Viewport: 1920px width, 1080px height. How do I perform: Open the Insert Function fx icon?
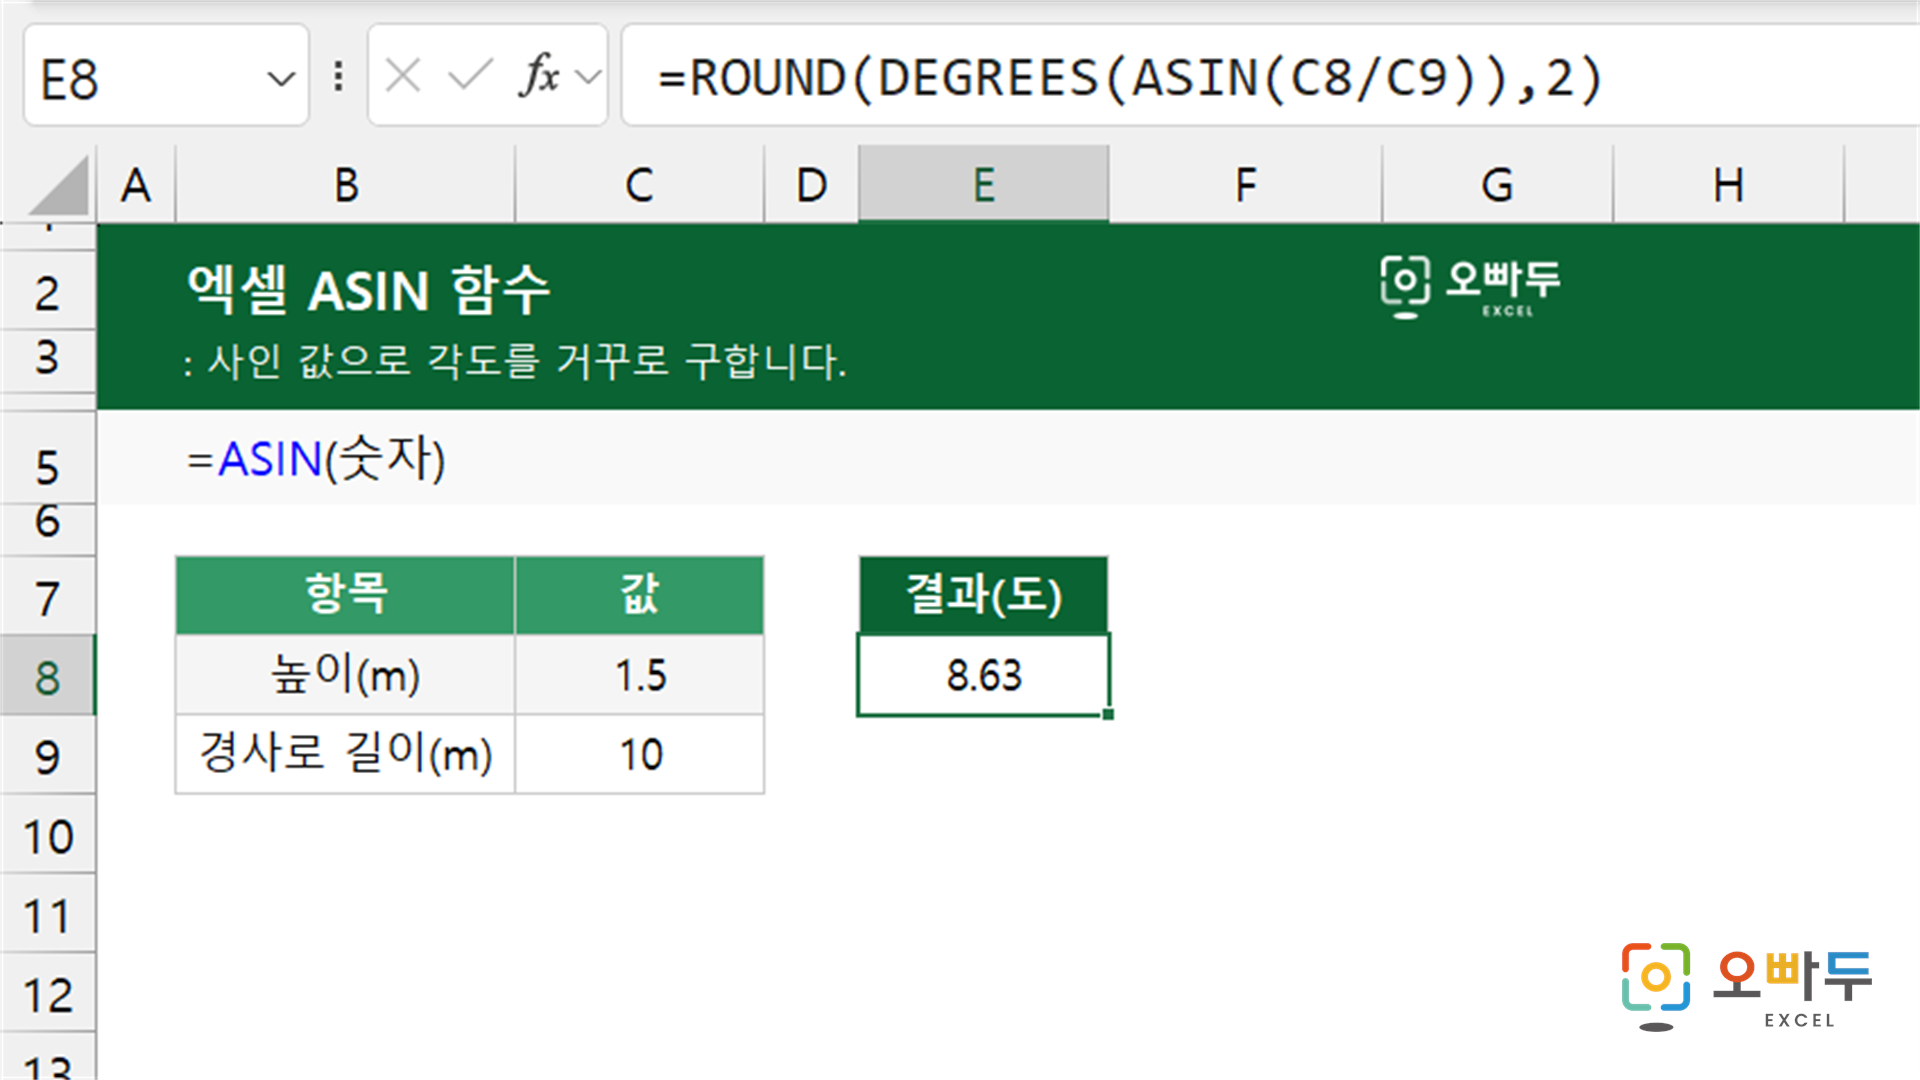click(539, 76)
